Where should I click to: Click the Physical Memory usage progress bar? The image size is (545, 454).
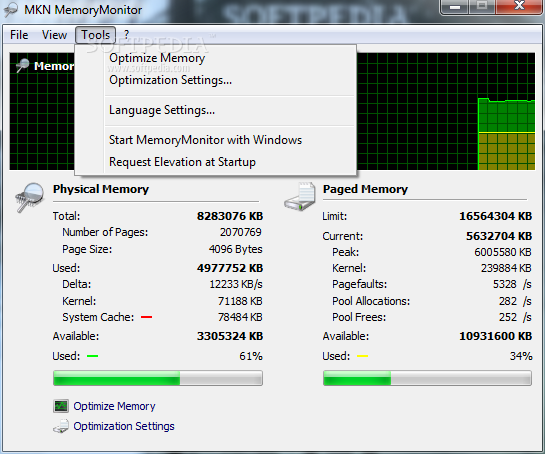158,378
